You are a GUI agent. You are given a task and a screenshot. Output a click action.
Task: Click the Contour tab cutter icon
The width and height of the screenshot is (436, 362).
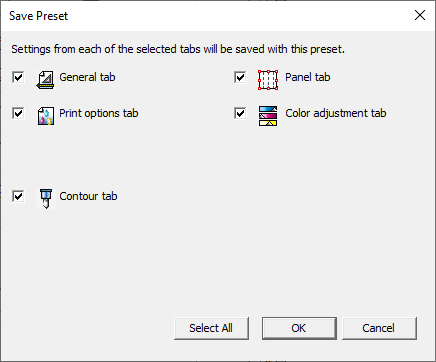tap(46, 199)
